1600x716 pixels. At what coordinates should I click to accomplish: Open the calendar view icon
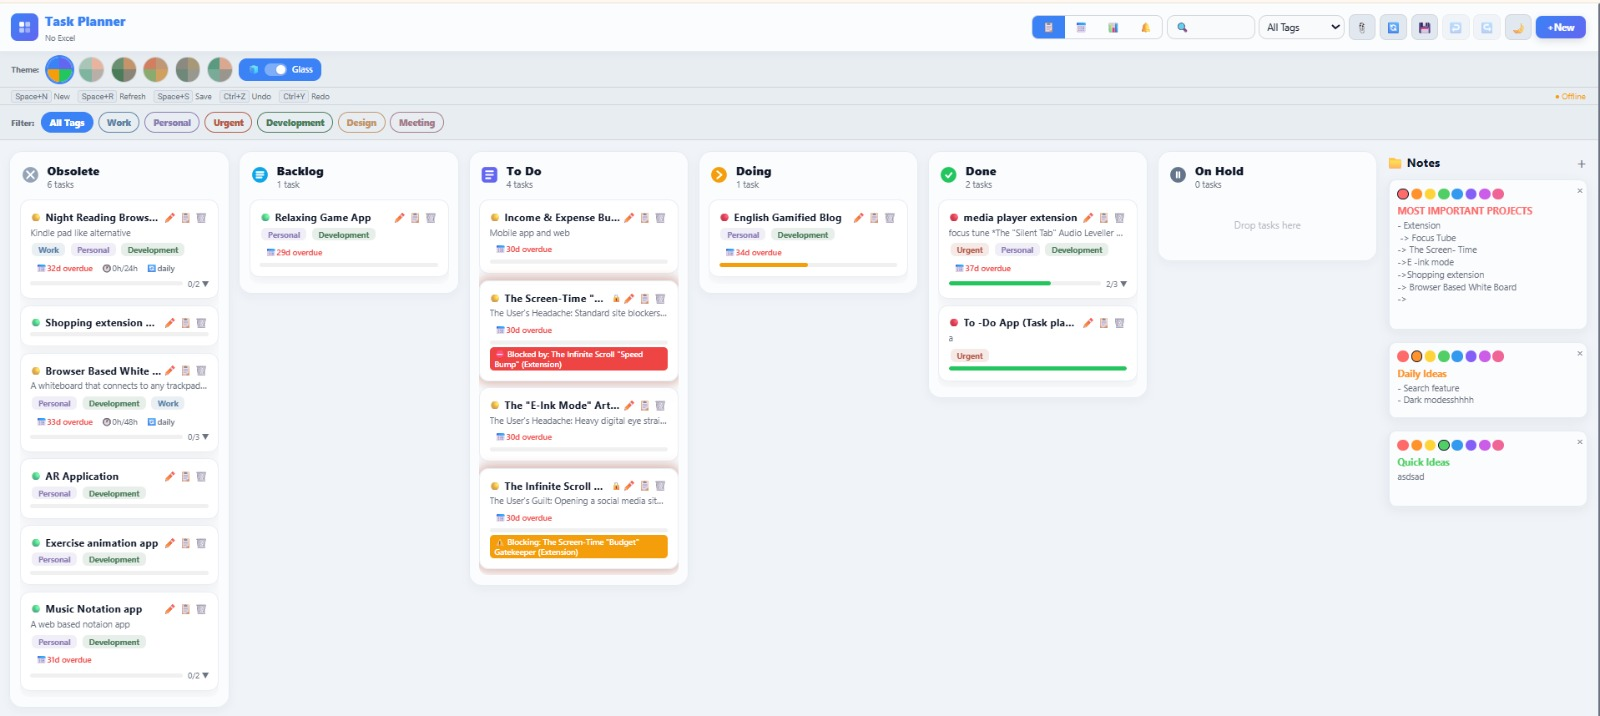pyautogui.click(x=1081, y=28)
